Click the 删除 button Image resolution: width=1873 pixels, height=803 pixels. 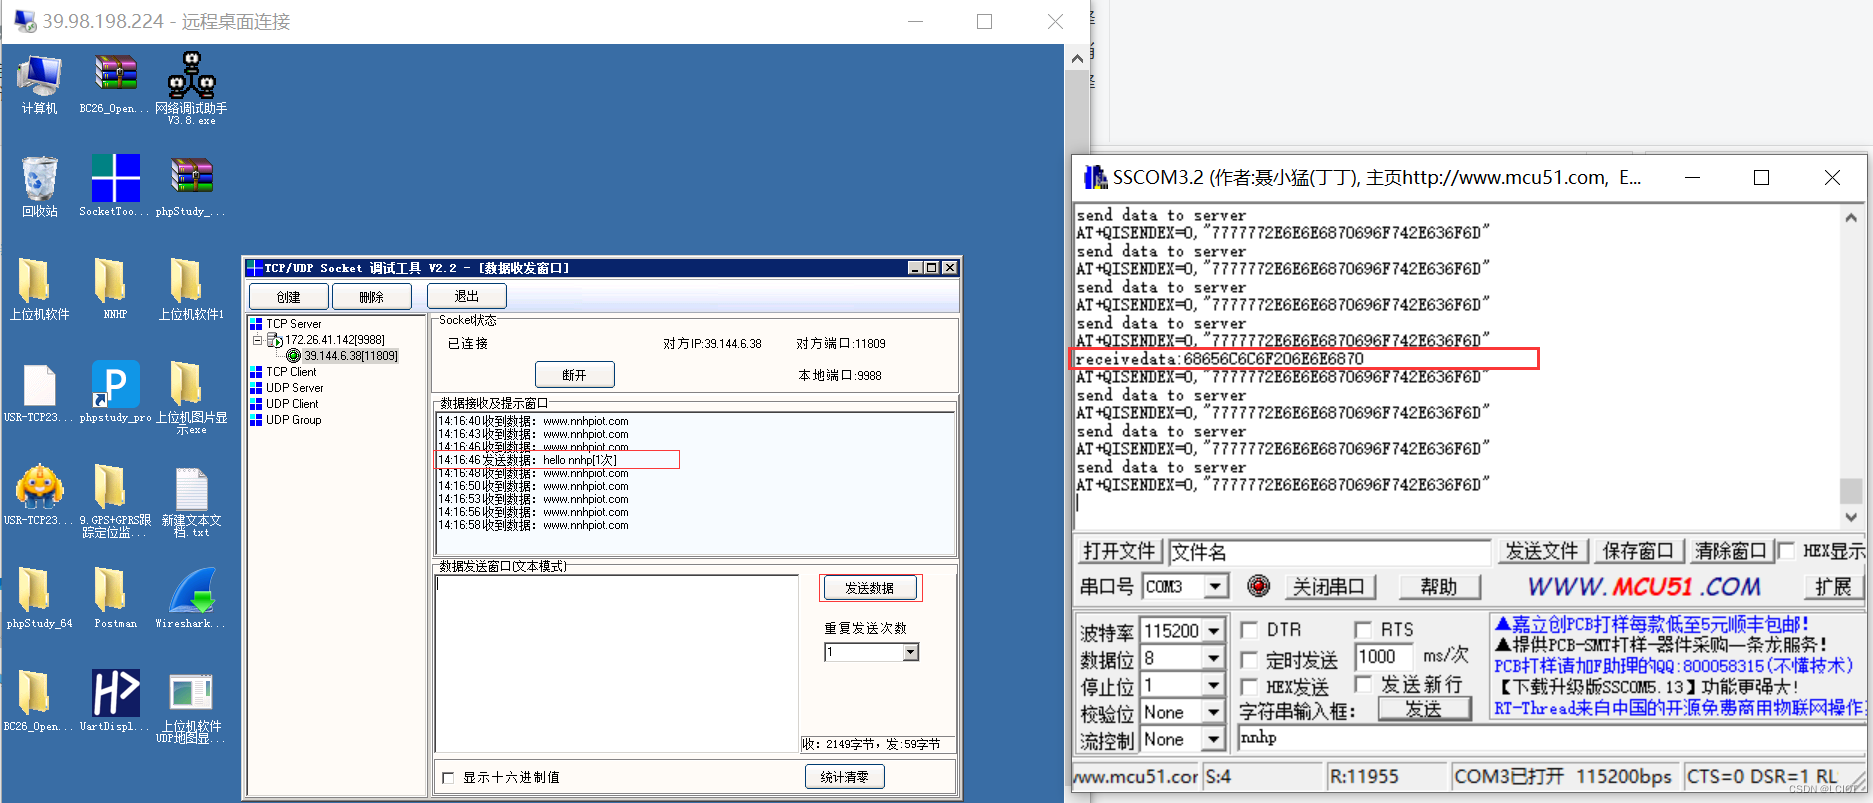pos(372,297)
